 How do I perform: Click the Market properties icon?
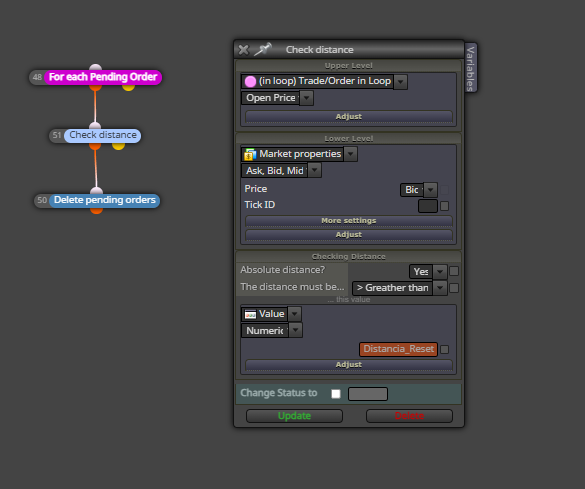click(x=250, y=154)
